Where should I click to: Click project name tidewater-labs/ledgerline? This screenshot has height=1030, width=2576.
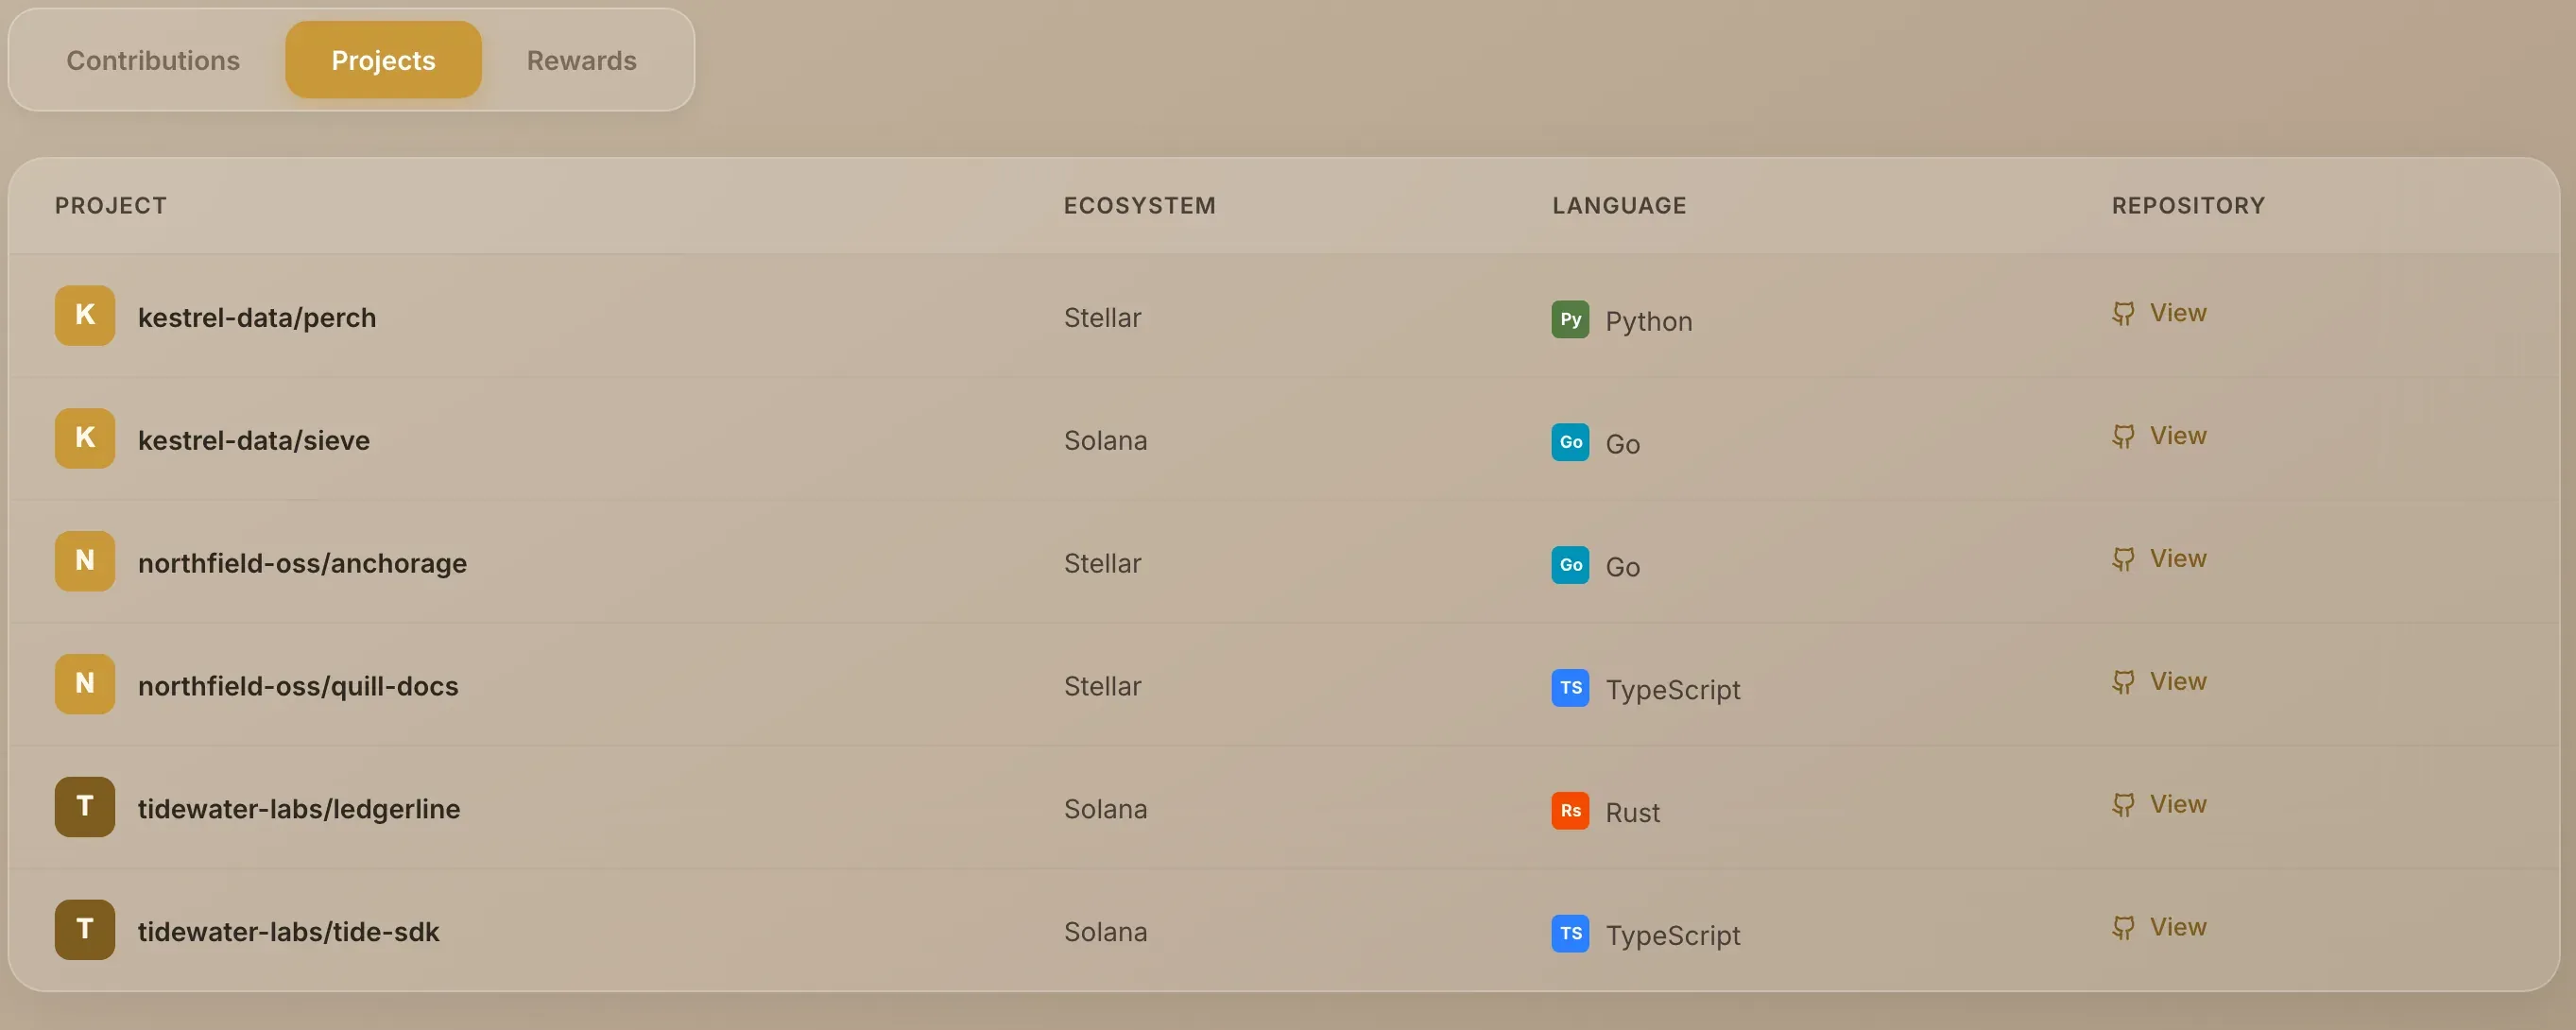(x=299, y=809)
